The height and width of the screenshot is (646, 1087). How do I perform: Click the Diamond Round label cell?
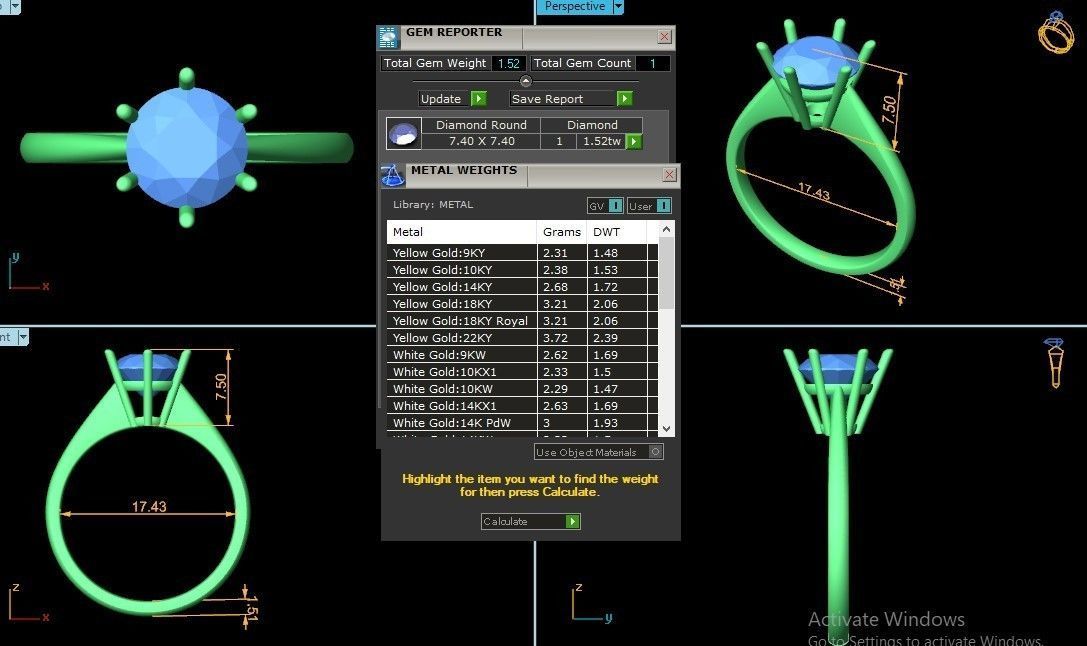point(481,125)
